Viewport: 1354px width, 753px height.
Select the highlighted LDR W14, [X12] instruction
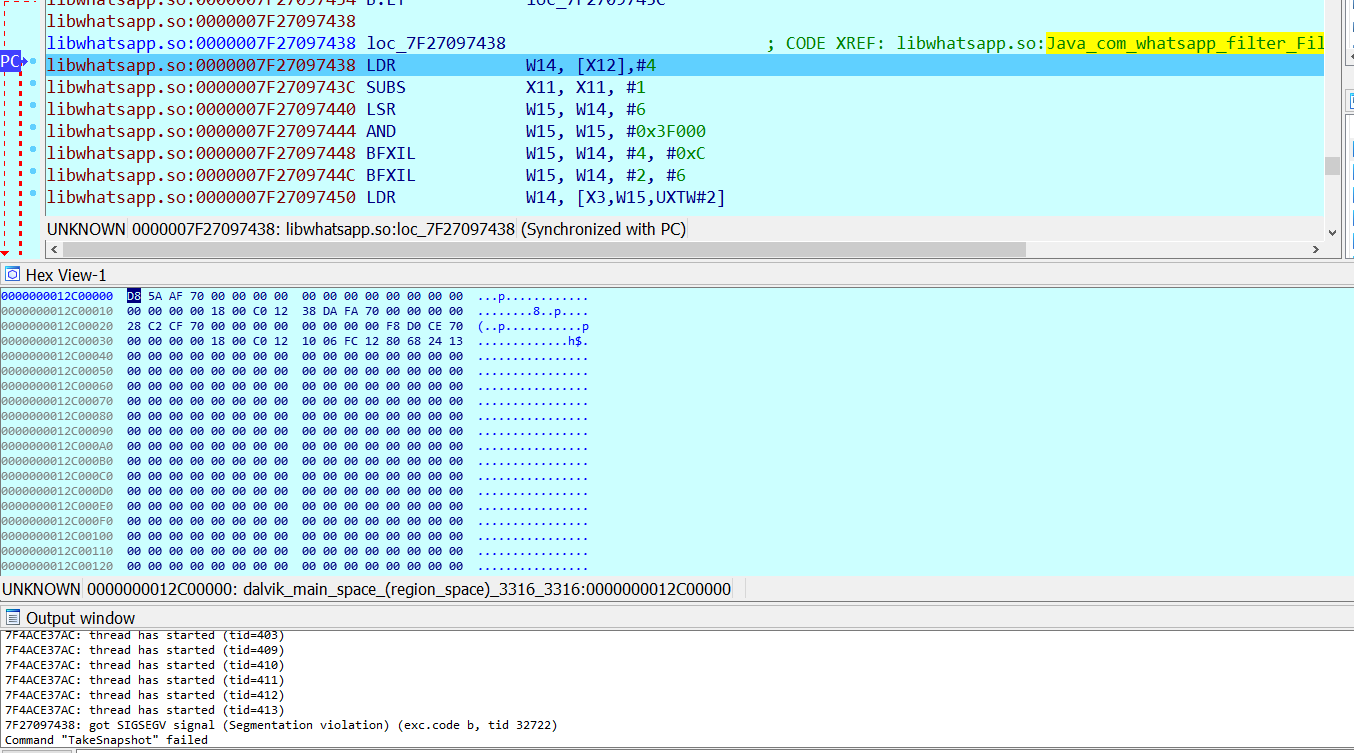coord(590,66)
